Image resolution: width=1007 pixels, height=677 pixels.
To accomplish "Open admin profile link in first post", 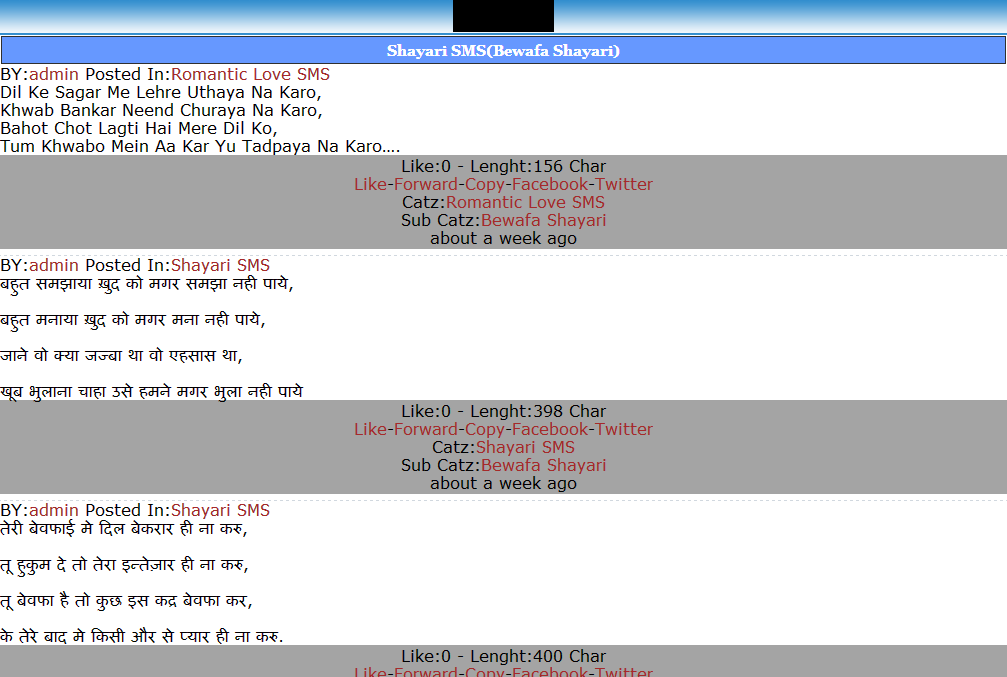I will tap(53, 74).
